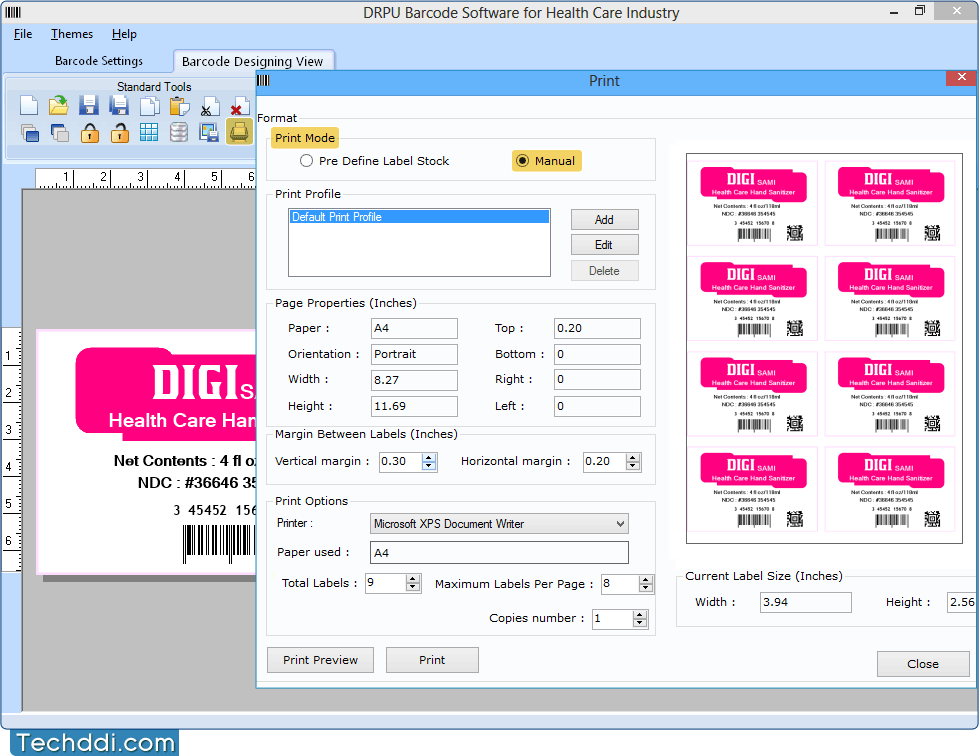This screenshot has height=756, width=979.
Task: Decrease Maximum Labels Per Page value
Action: (646, 589)
